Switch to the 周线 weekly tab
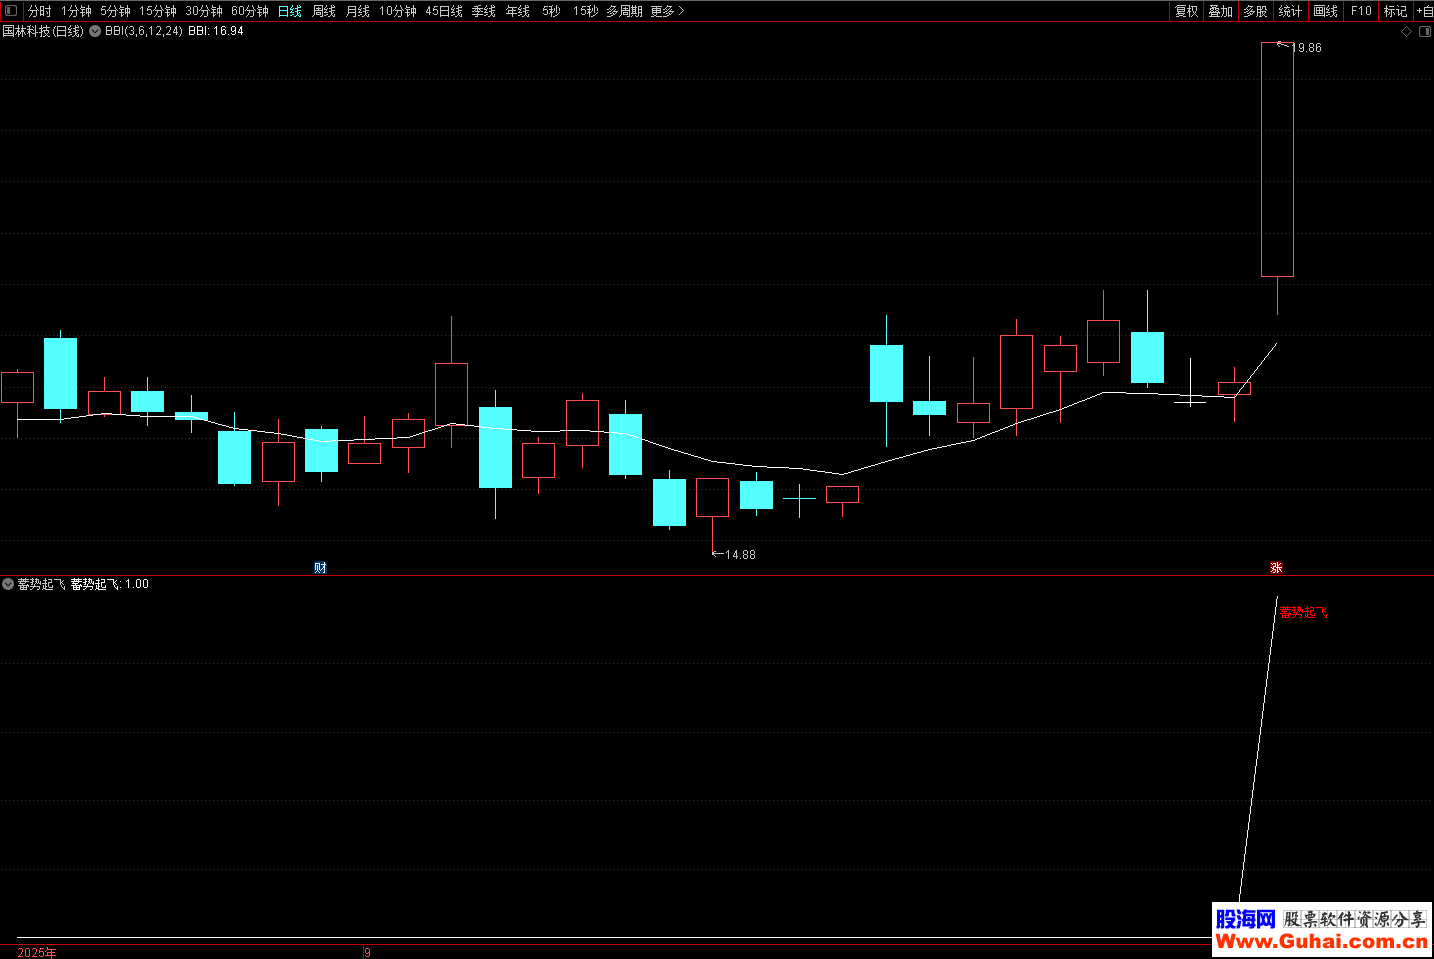Screen dimensions: 1434x959 point(324,11)
